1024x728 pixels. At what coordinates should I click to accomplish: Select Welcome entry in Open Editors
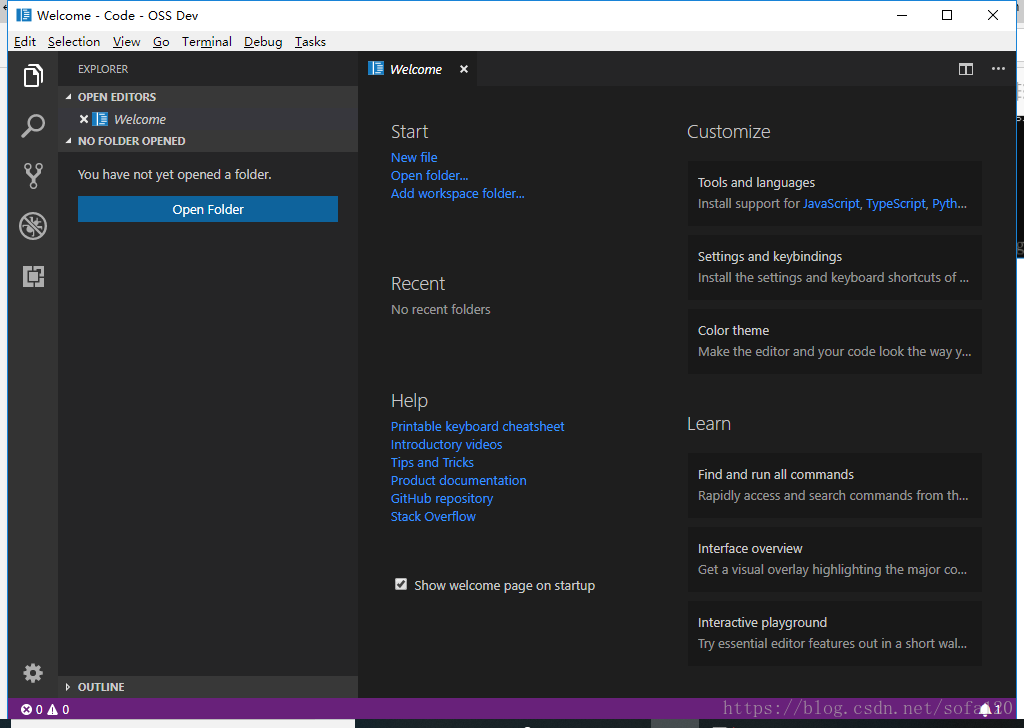pyautogui.click(x=208, y=119)
